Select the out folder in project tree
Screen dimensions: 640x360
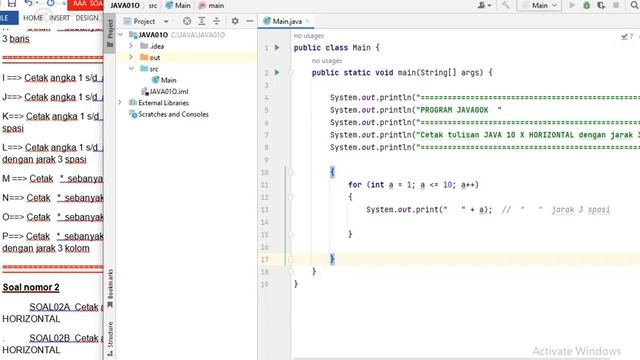tap(150, 58)
